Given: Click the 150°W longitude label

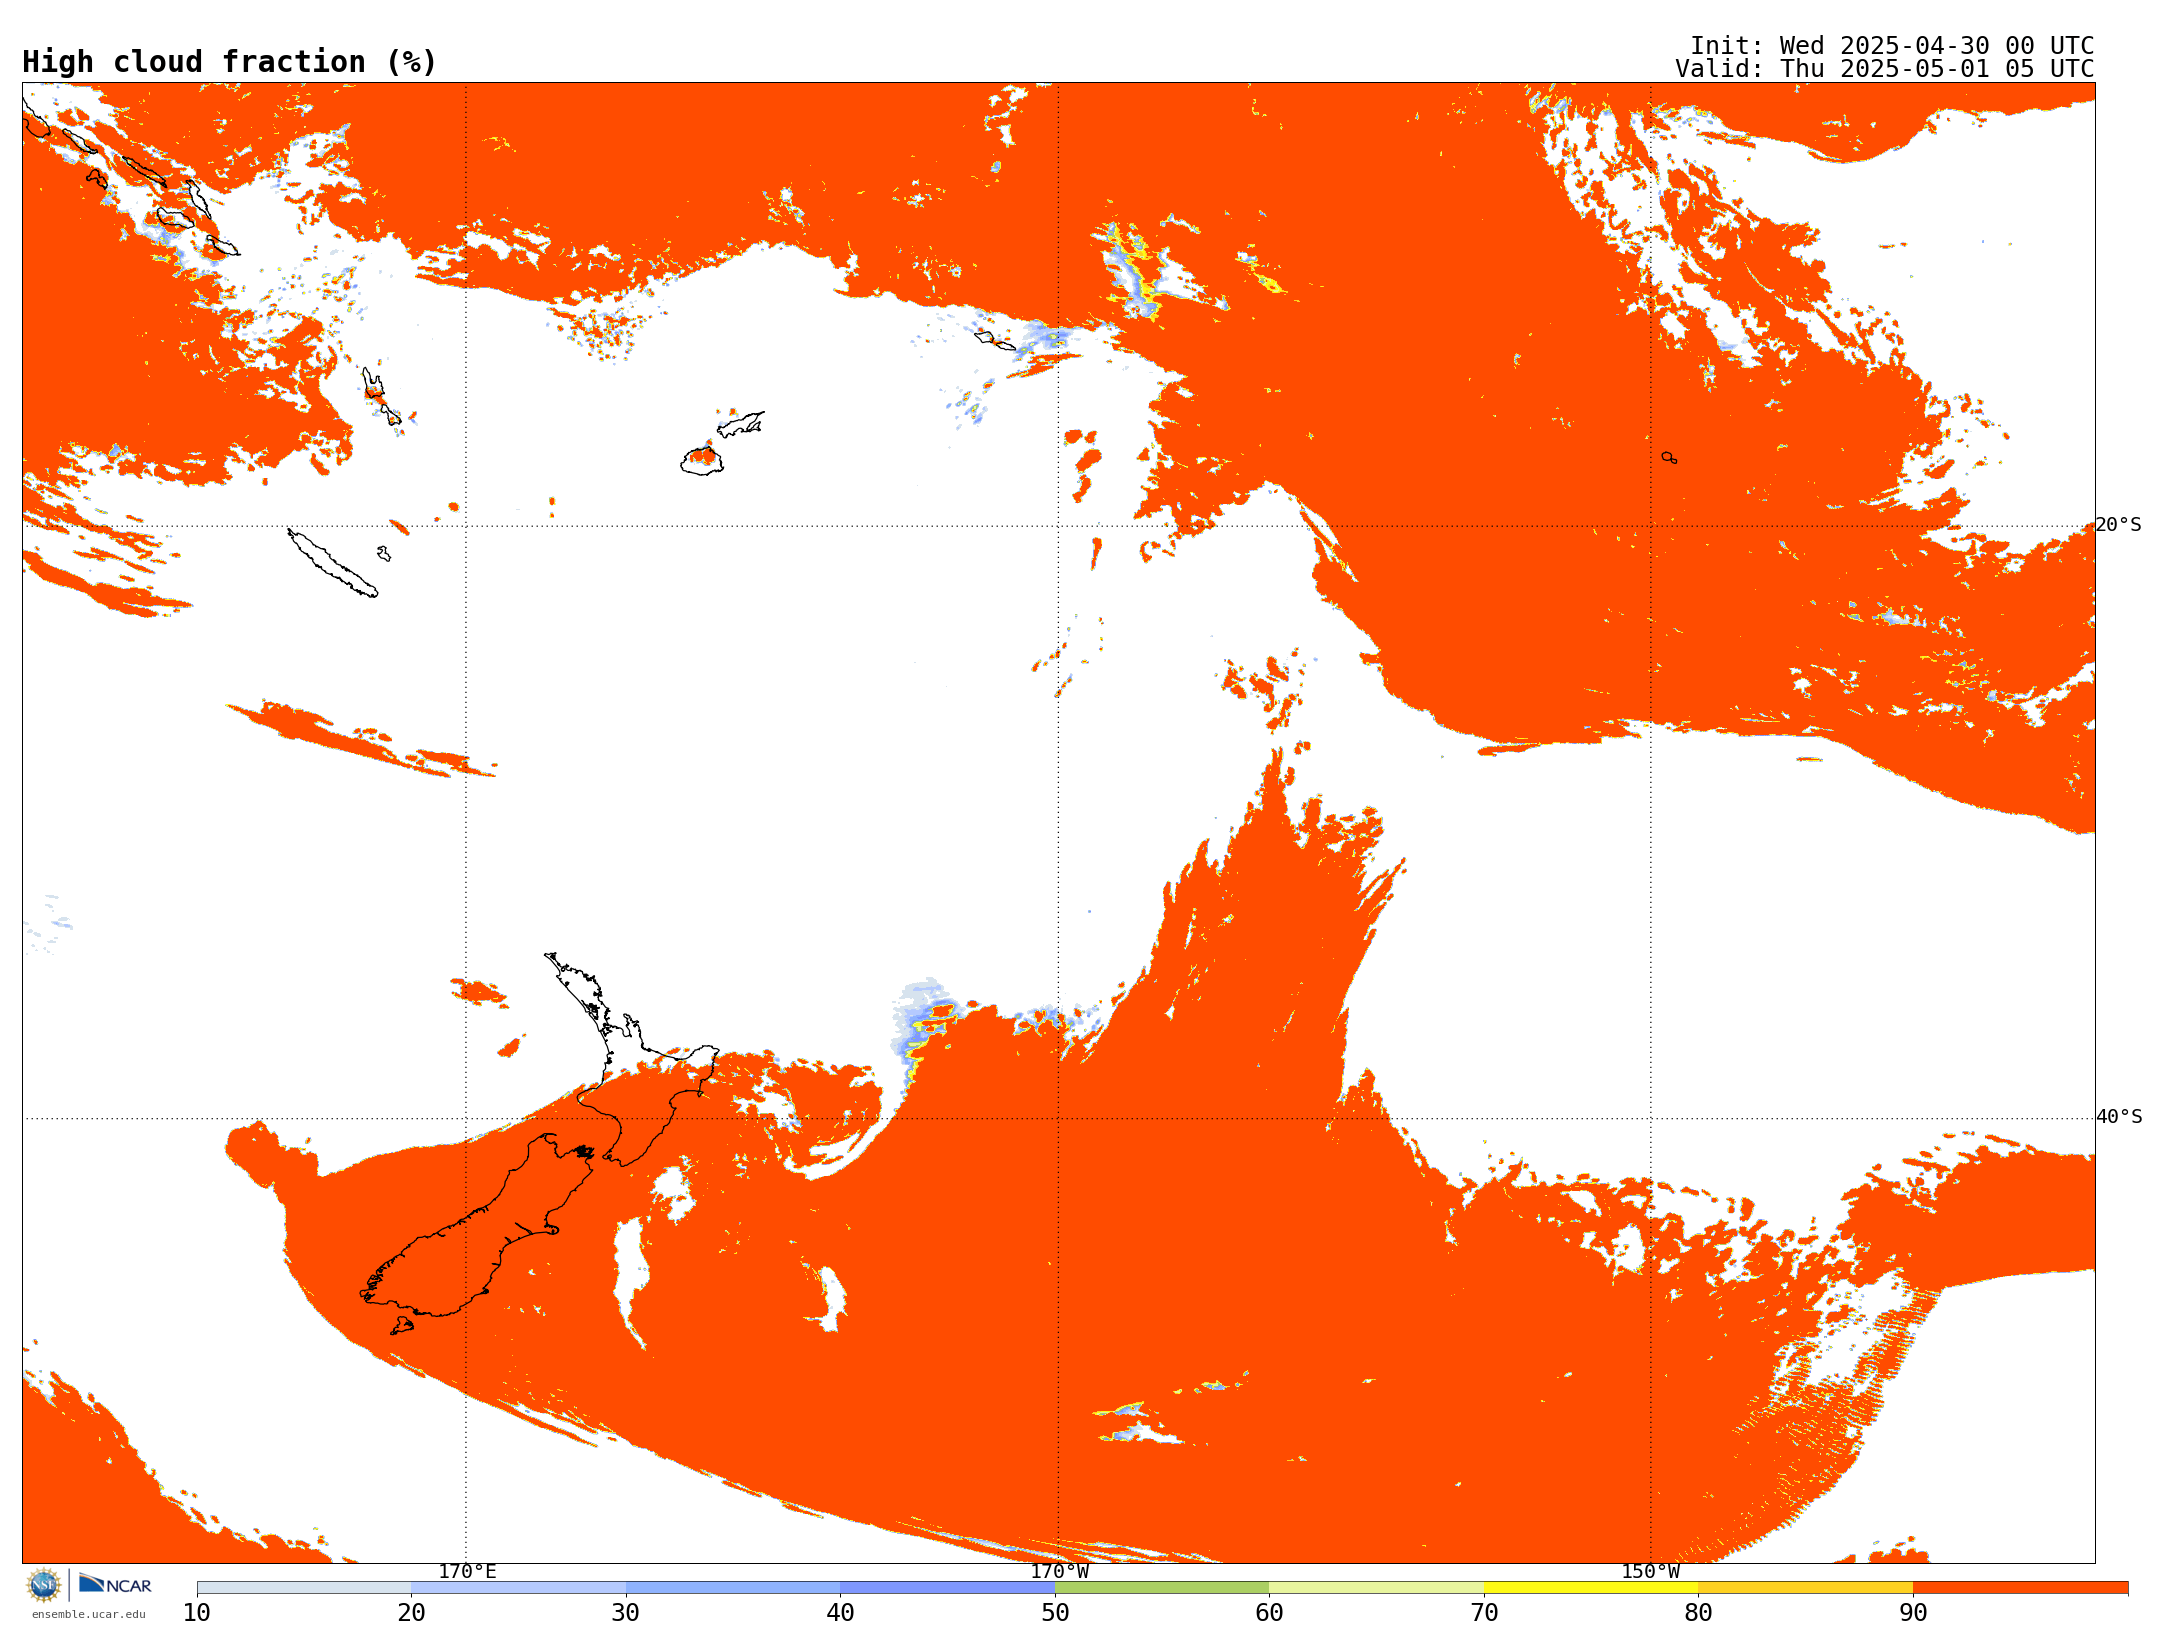Looking at the screenshot, I should coord(1650,1571).
